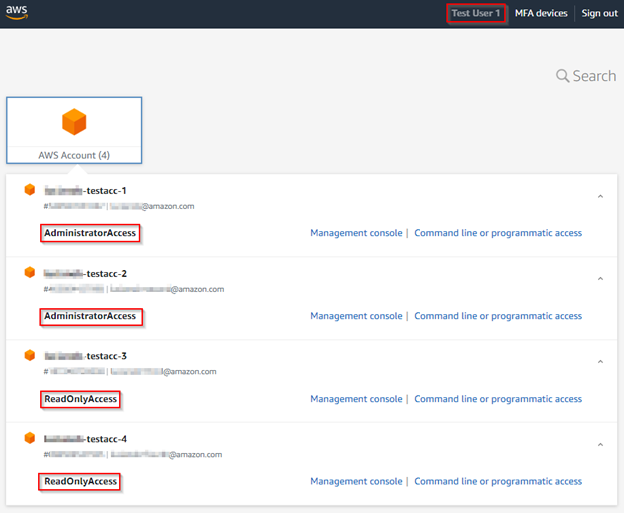The image size is (624, 513).
Task: Click the Search magnifier icon
Action: [562, 76]
